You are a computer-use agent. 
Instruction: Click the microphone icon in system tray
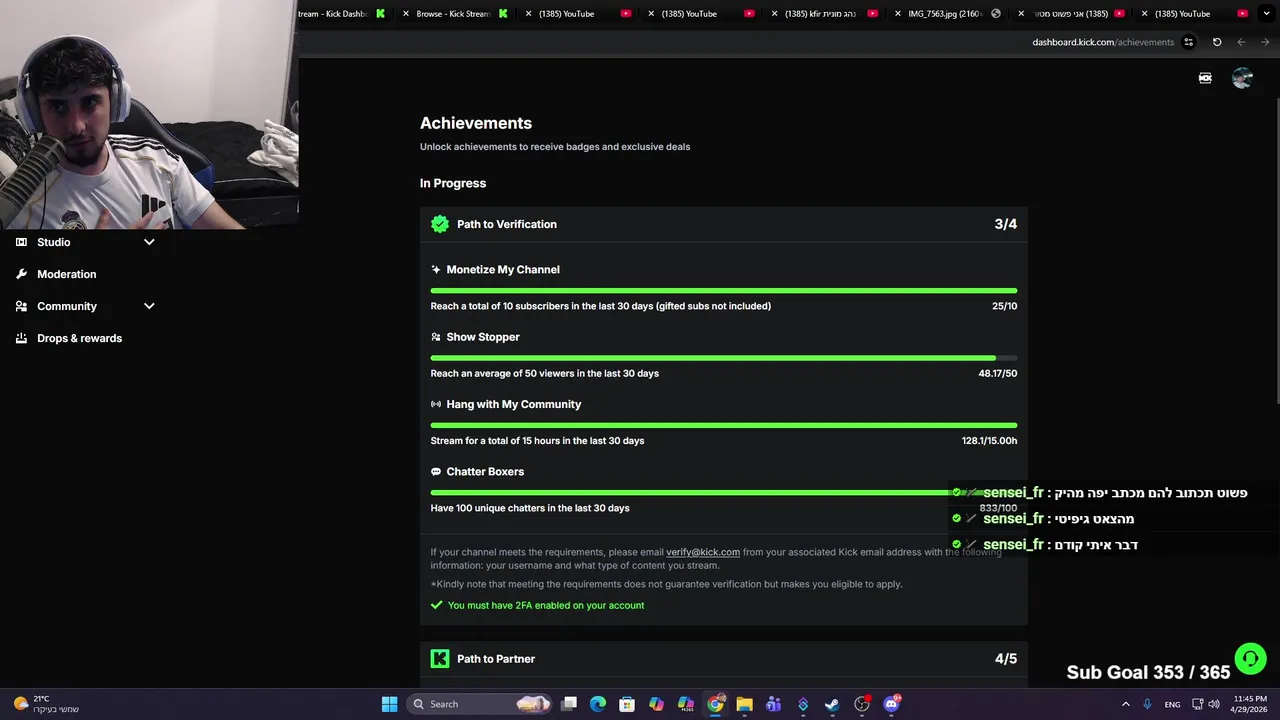tap(1147, 704)
